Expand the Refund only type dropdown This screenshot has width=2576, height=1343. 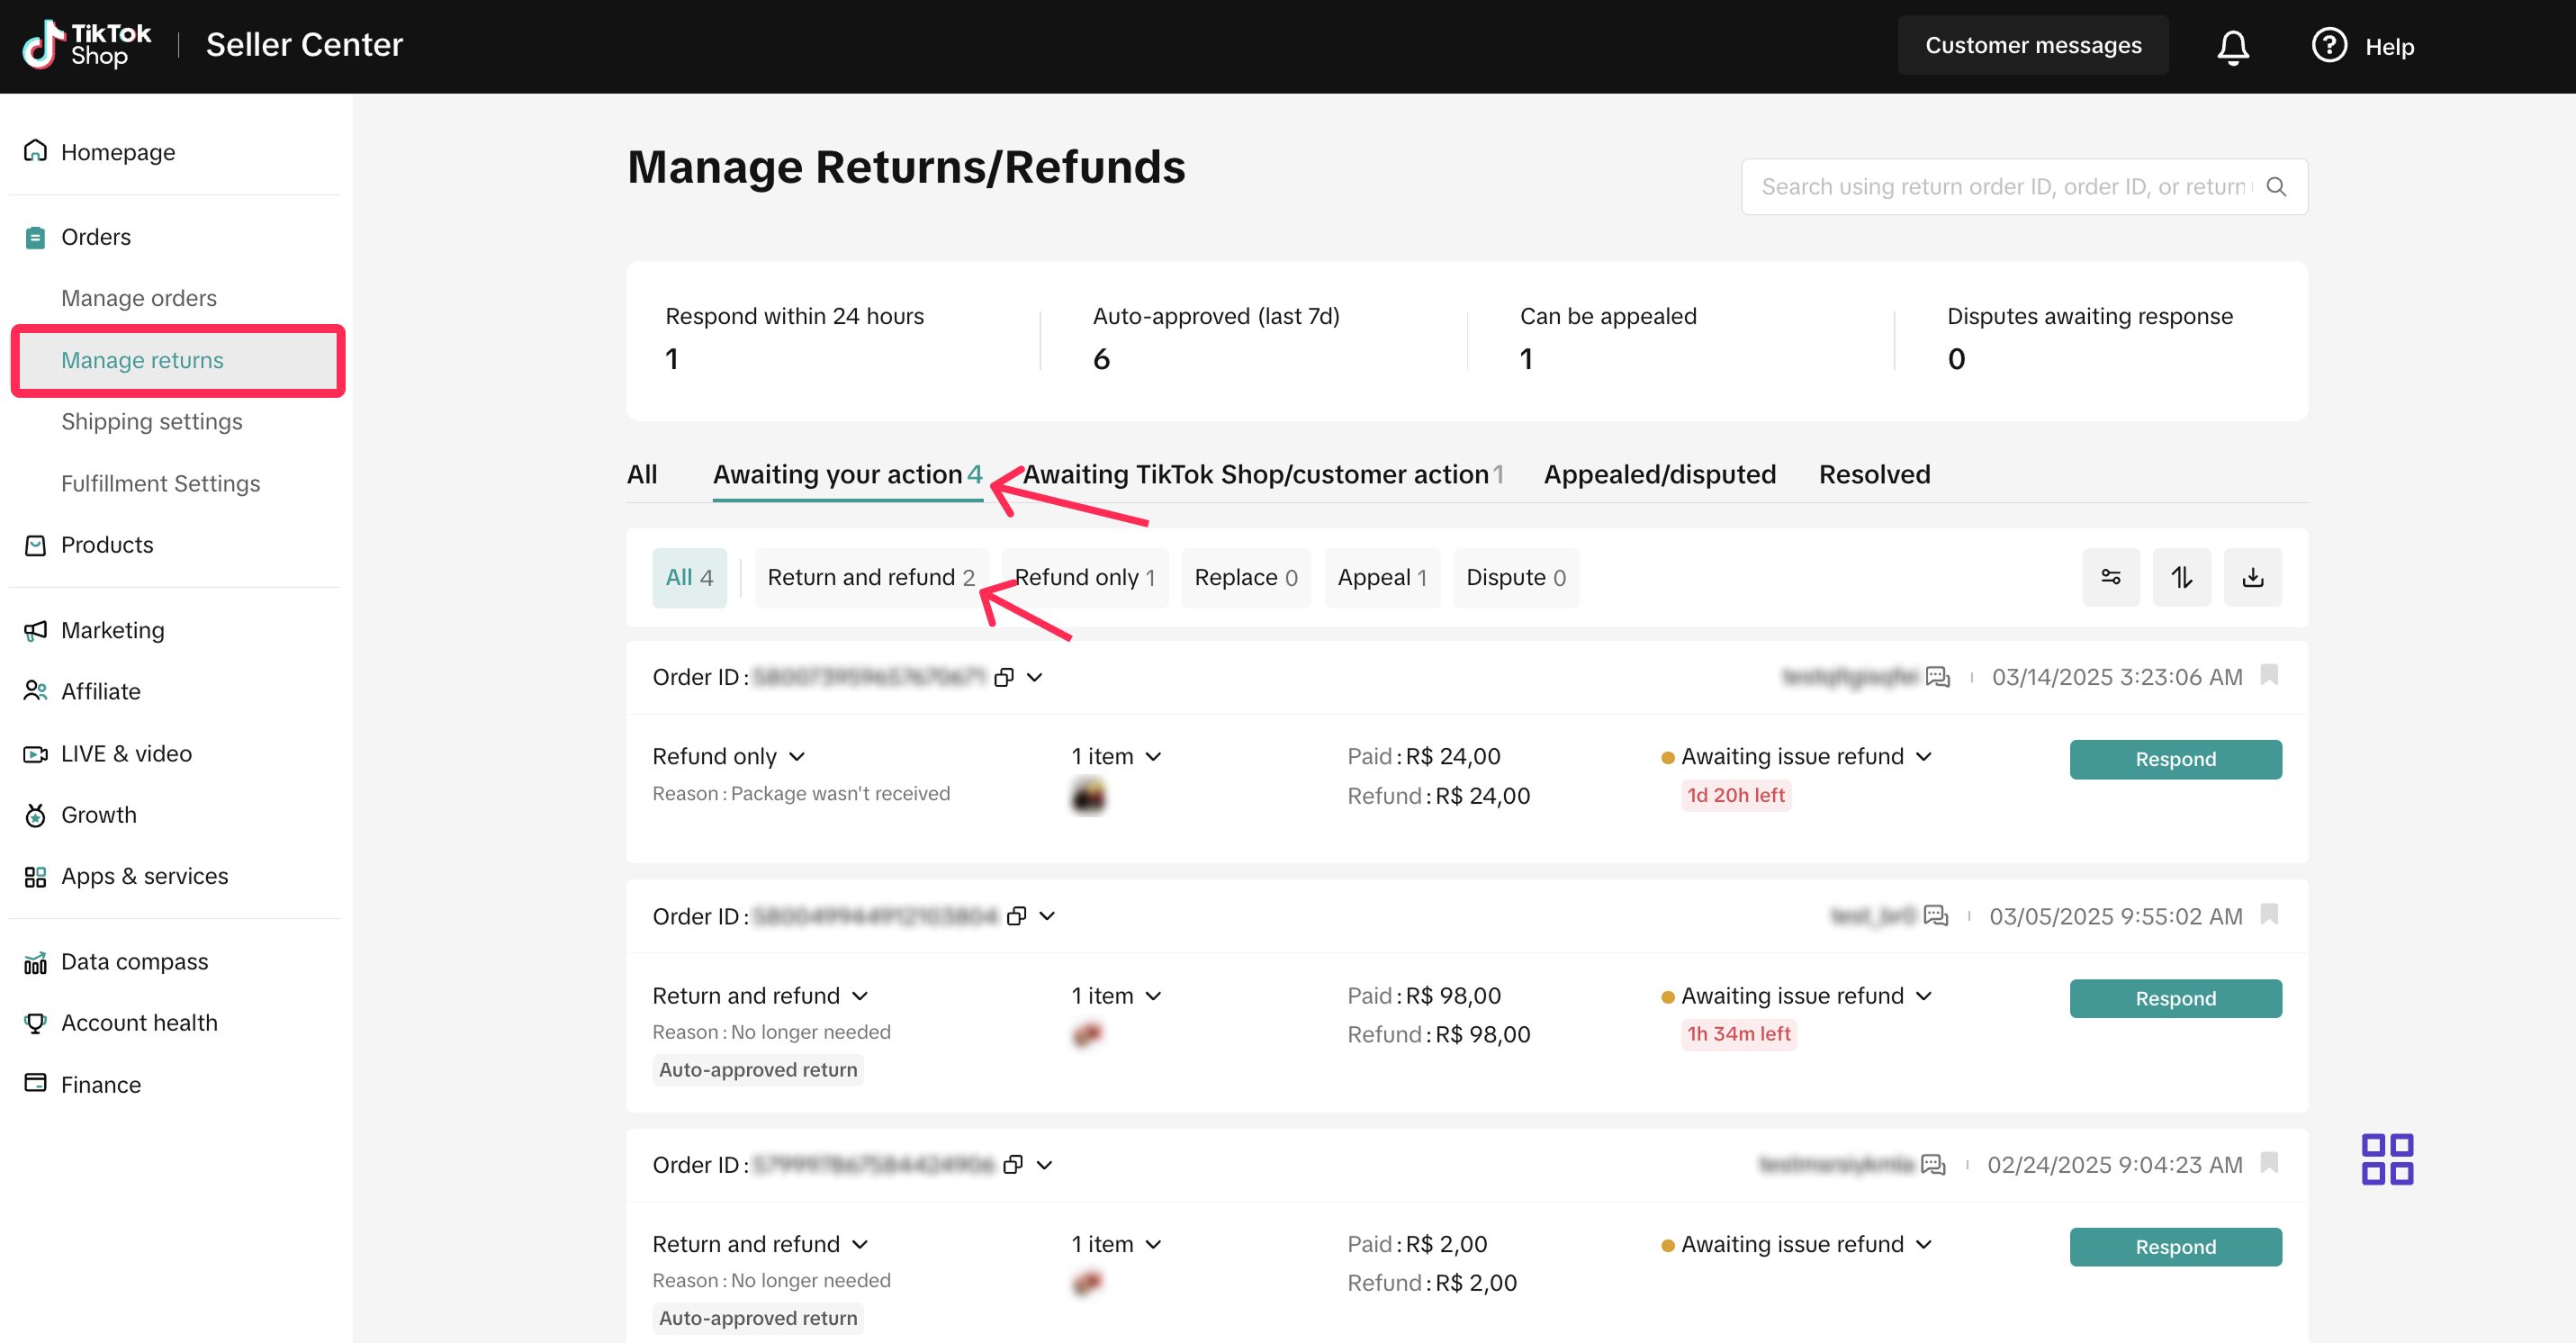tap(797, 756)
